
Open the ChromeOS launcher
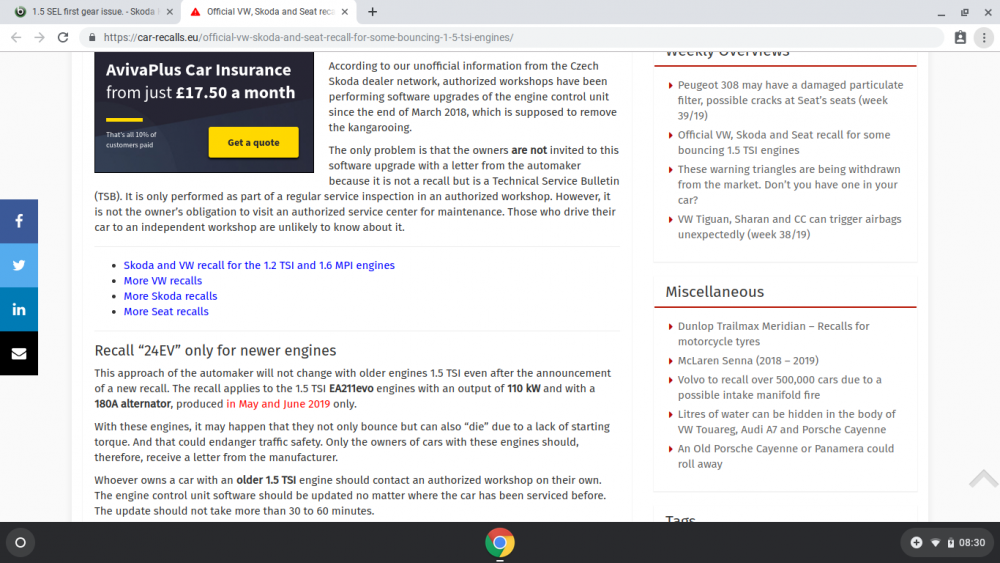tap(20, 543)
